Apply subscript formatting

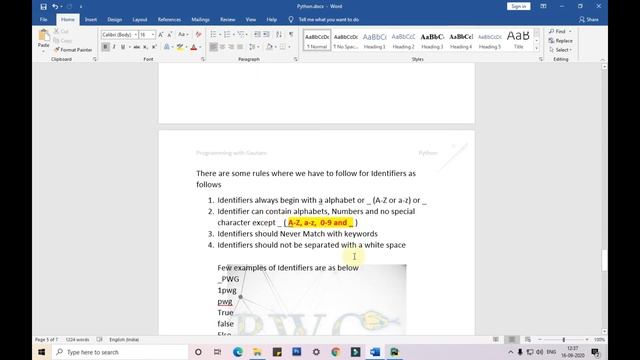click(145, 47)
